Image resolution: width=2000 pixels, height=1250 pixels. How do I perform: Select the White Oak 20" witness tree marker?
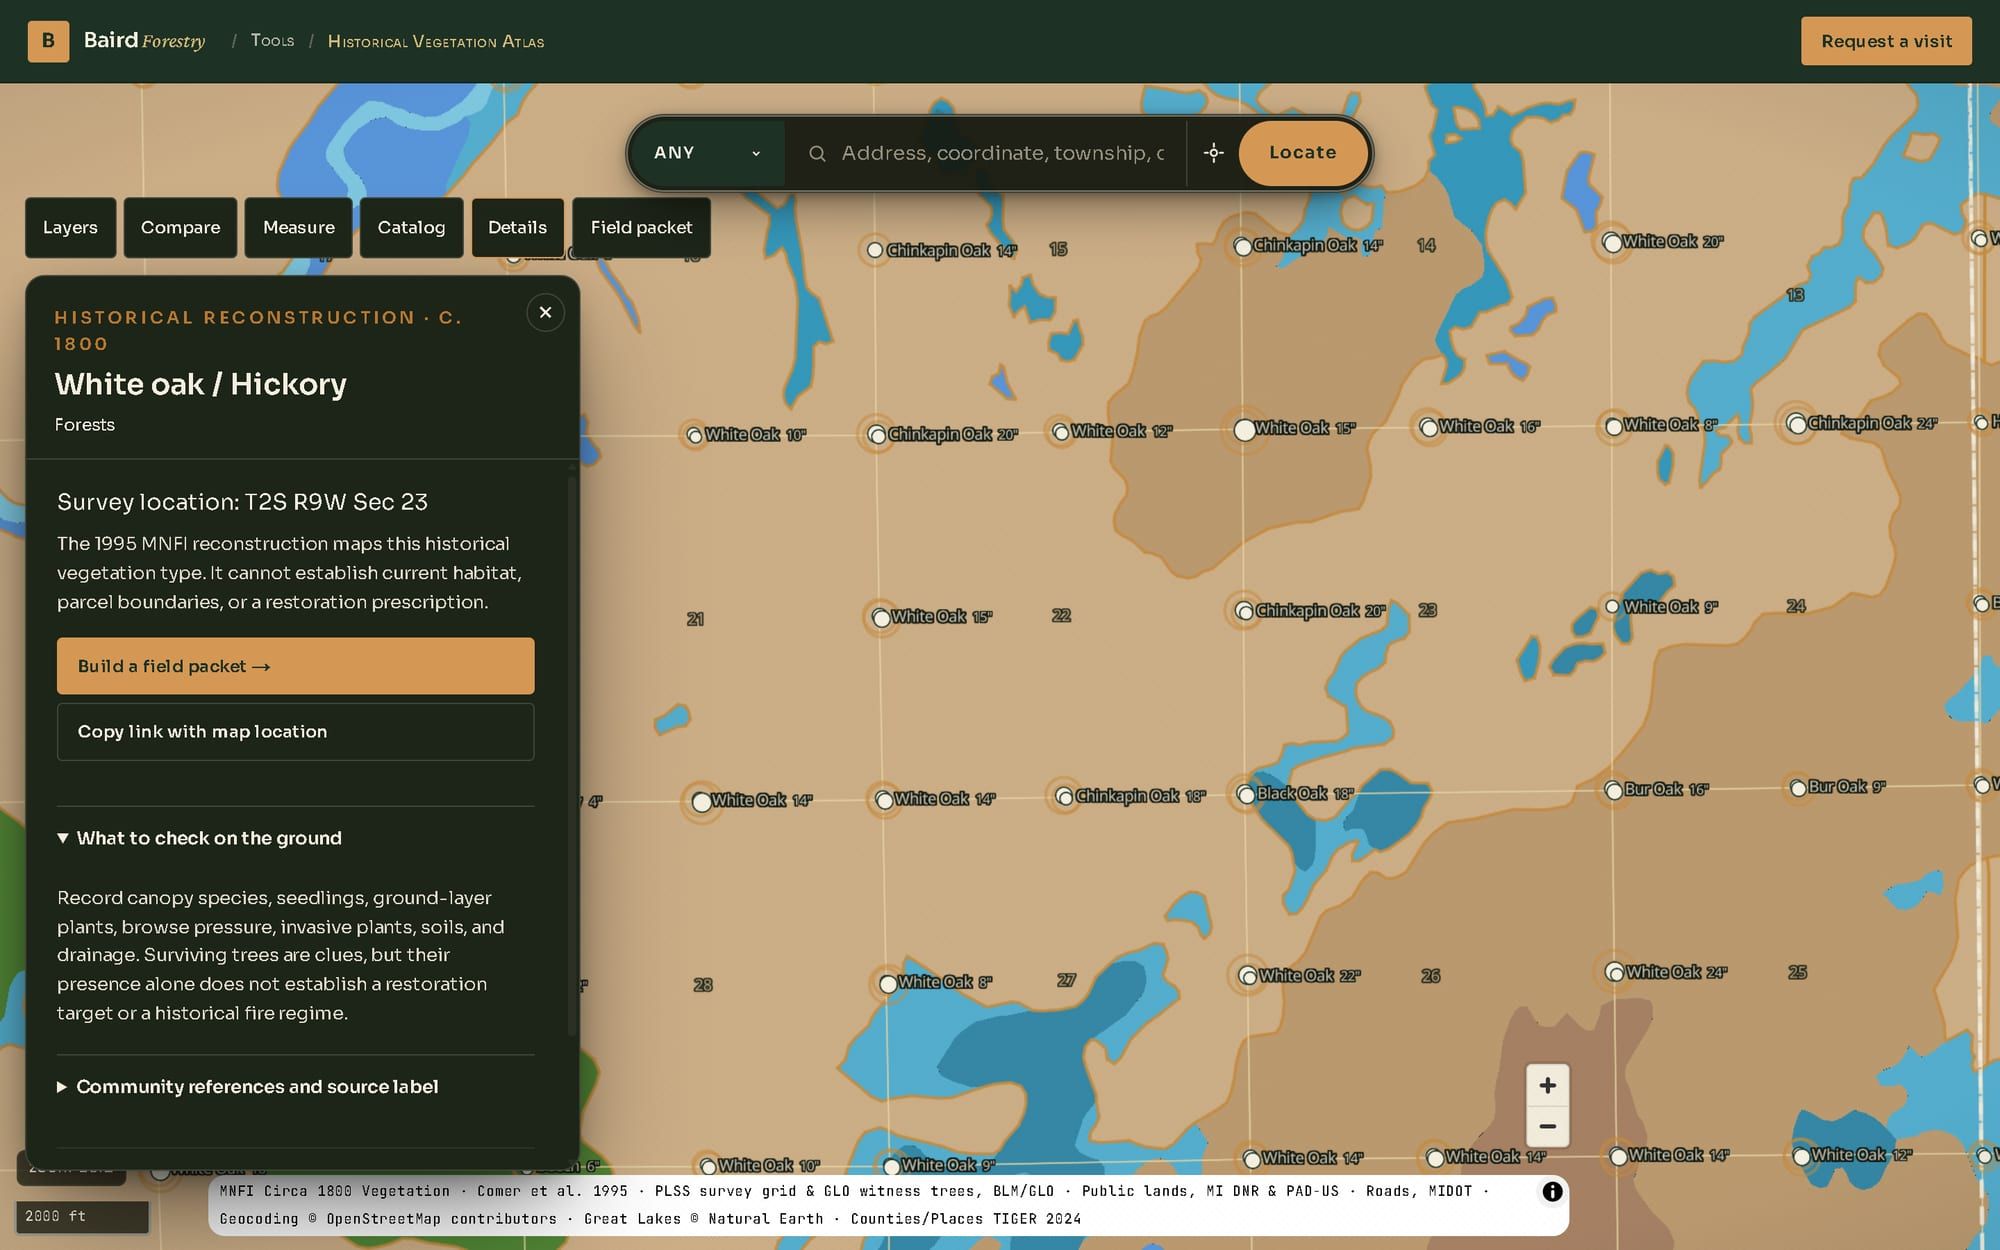click(1612, 242)
